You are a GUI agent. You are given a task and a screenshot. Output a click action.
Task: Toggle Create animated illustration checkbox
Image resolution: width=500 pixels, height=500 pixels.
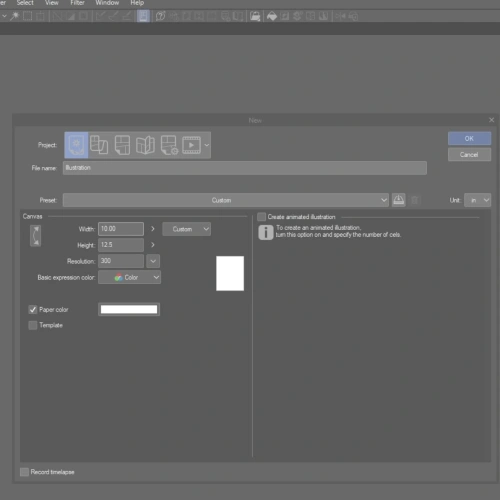pos(262,217)
